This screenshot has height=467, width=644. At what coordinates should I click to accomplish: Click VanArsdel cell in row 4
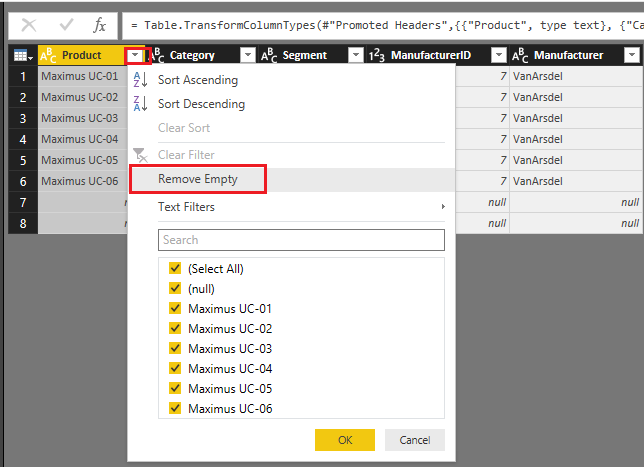[x=576, y=139]
